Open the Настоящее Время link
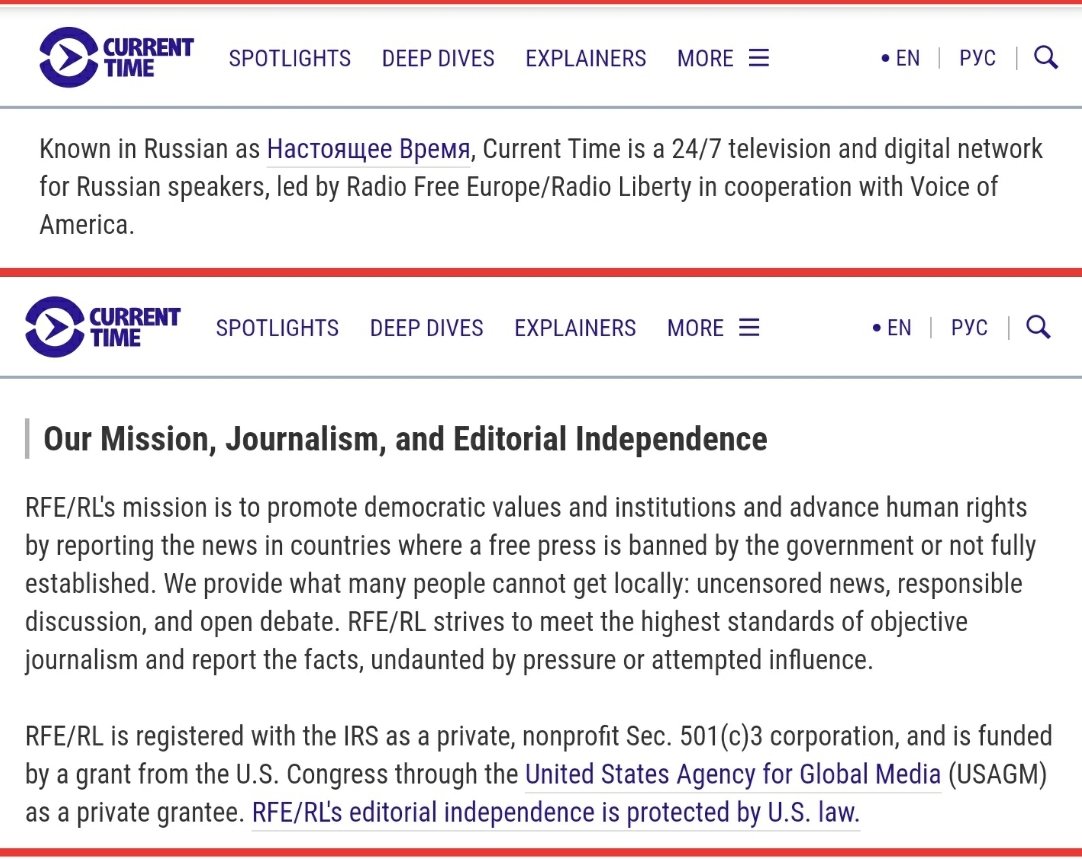The image size is (1082, 860). point(368,149)
